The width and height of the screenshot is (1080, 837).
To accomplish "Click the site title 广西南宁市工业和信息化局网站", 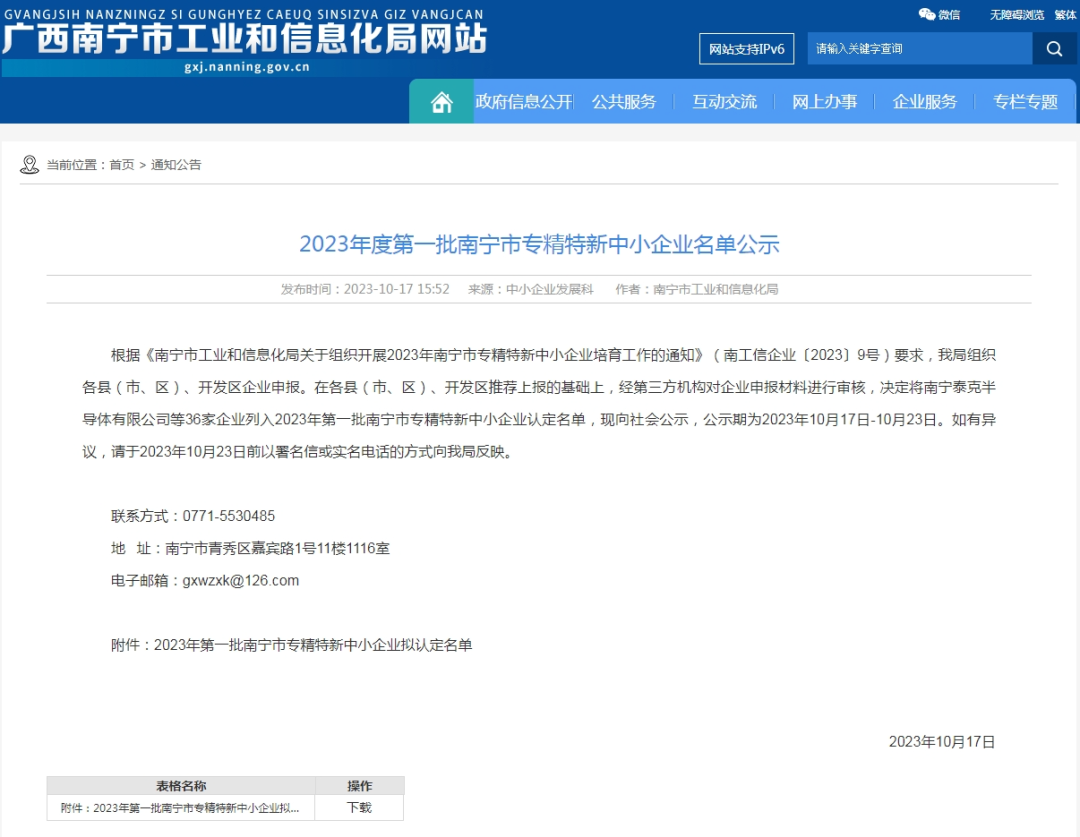I will point(245,39).
